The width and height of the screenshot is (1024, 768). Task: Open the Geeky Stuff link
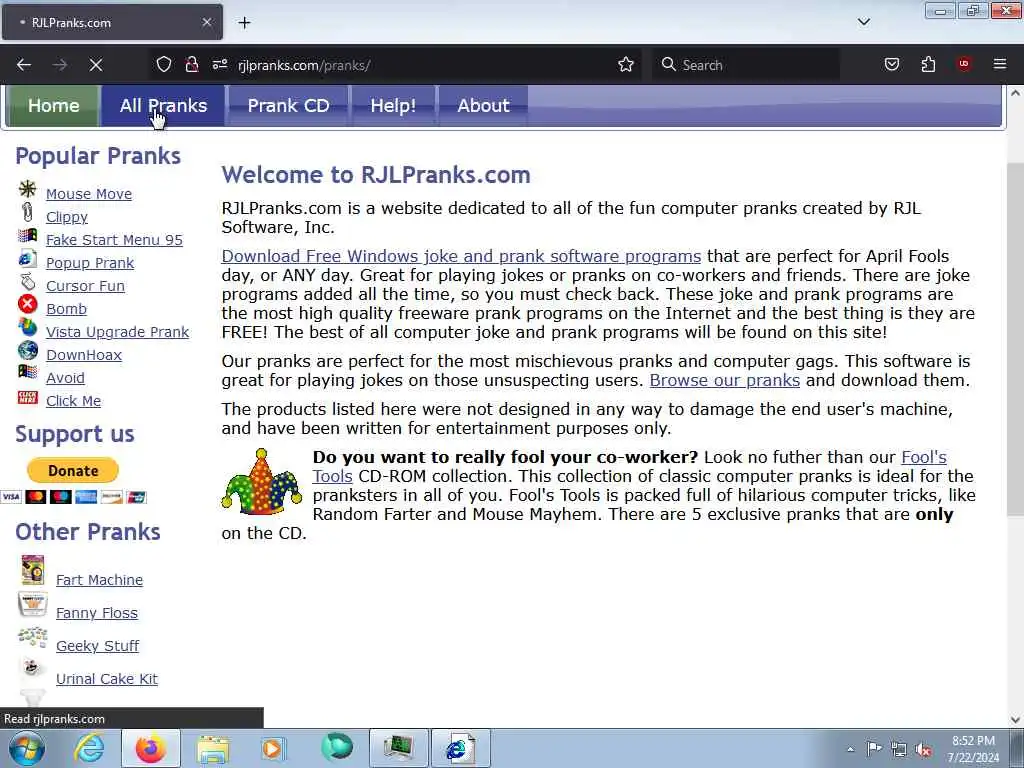97,645
